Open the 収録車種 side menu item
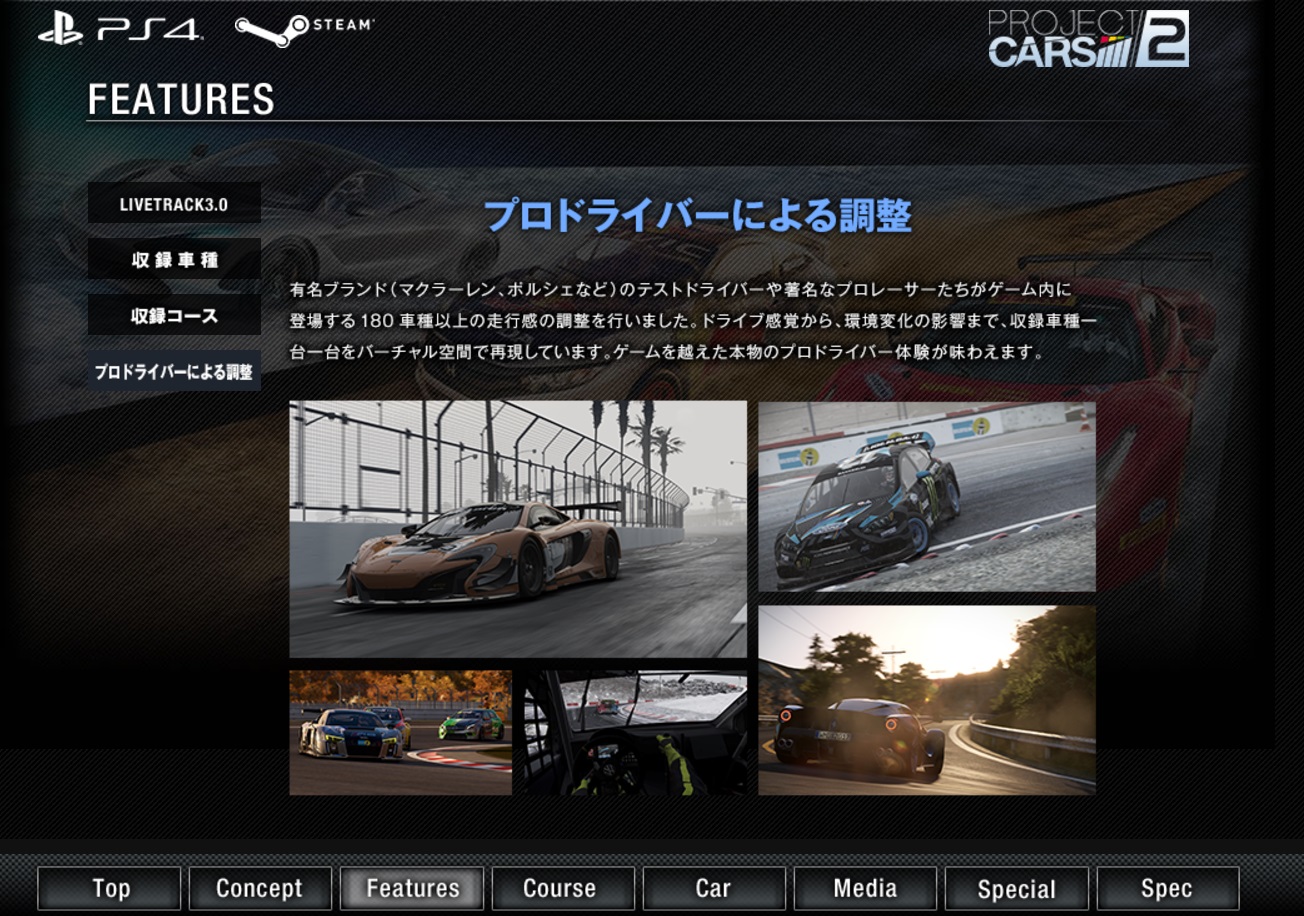1304x916 pixels. point(174,260)
